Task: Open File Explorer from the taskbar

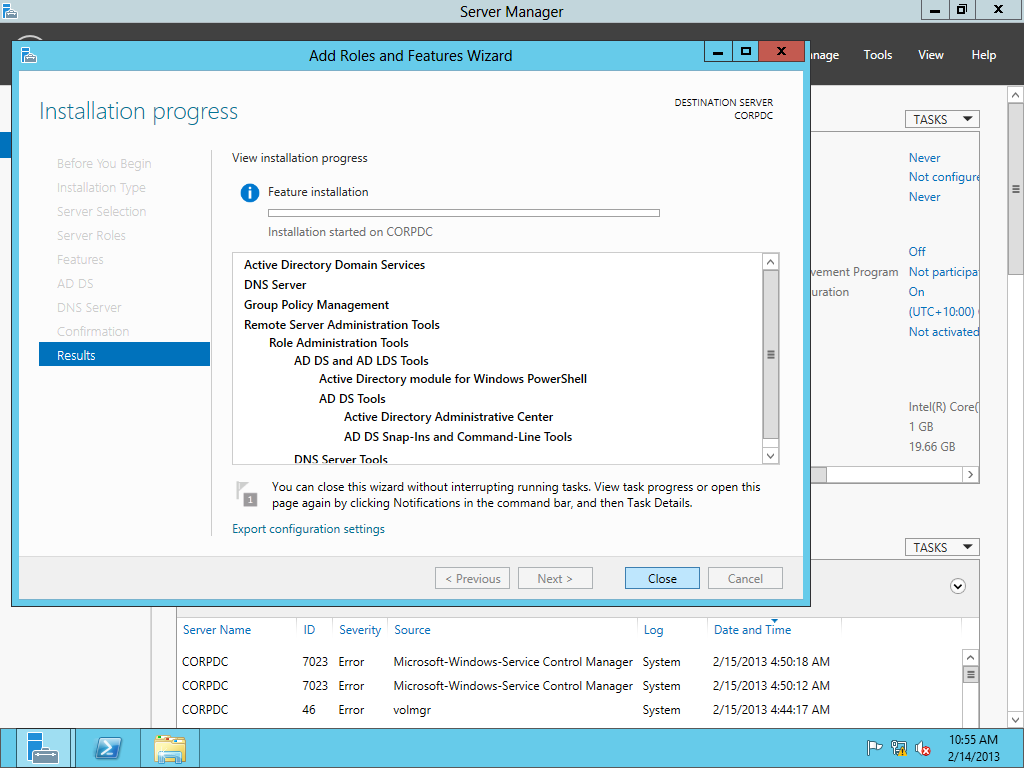Action: 170,748
